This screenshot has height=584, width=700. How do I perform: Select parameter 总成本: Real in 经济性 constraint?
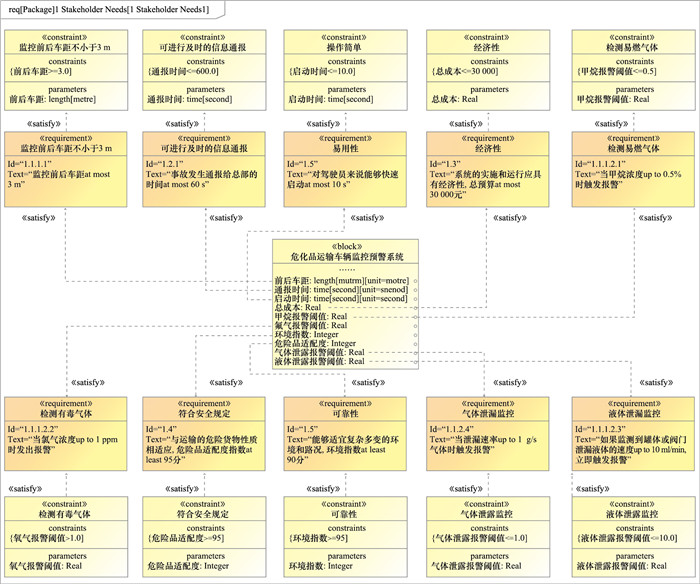[x=454, y=99]
